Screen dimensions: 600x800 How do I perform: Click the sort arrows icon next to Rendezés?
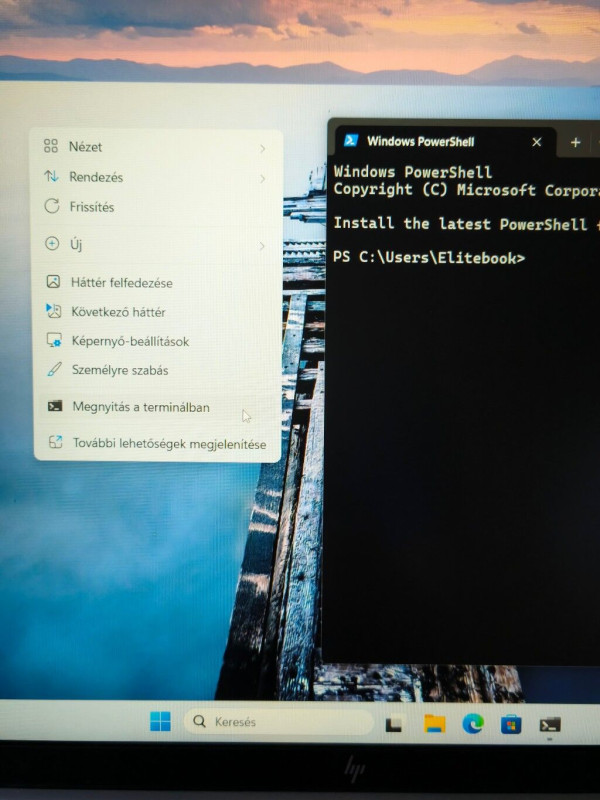click(x=52, y=176)
